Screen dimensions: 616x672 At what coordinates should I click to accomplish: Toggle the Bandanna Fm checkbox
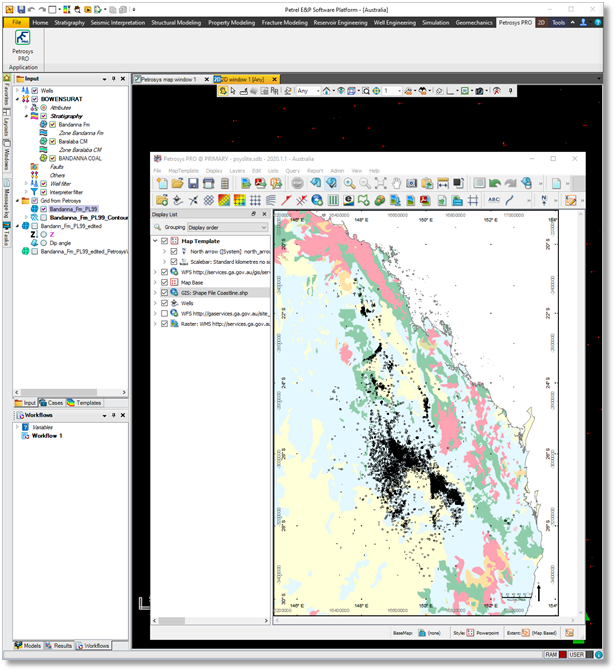pos(52,124)
